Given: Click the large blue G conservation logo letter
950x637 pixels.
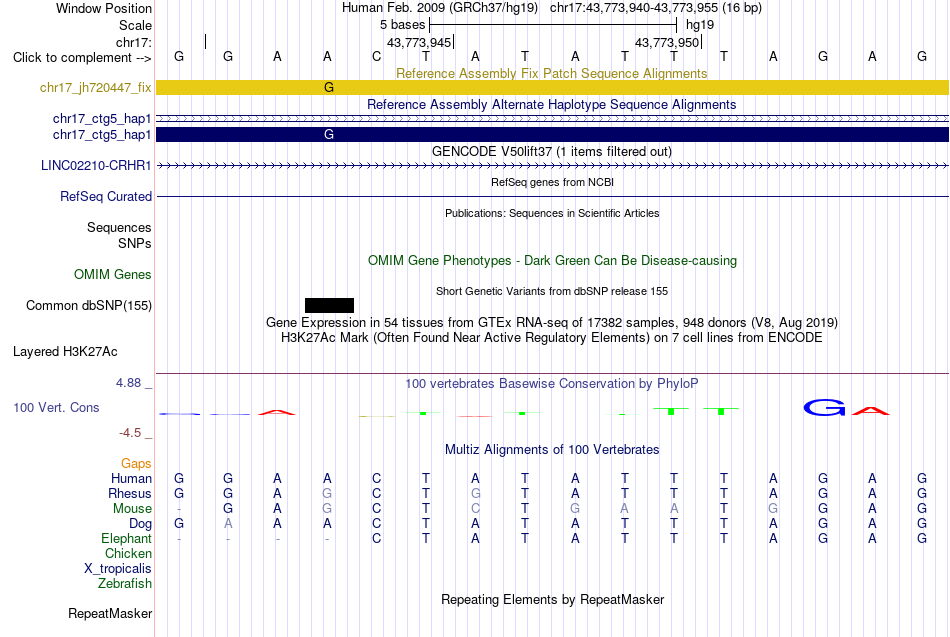Looking at the screenshot, I should (824, 408).
